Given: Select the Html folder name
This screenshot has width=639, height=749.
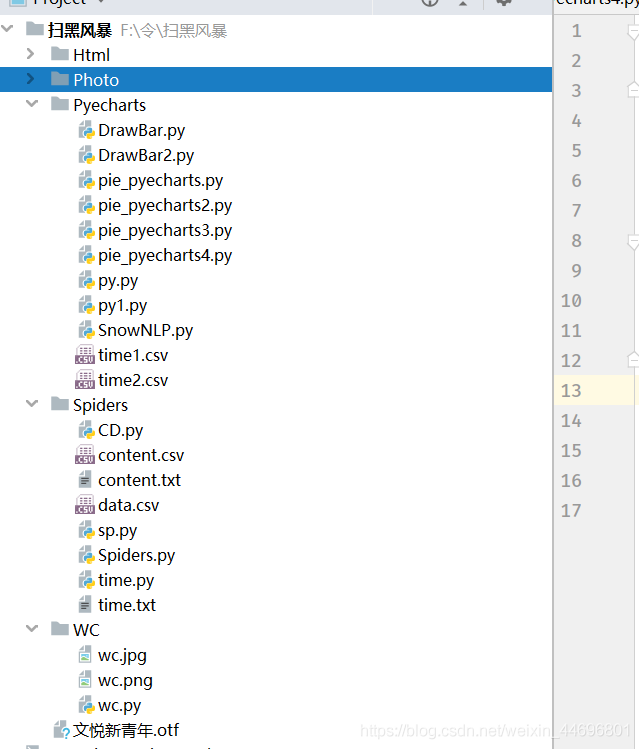Looking at the screenshot, I should (x=92, y=55).
